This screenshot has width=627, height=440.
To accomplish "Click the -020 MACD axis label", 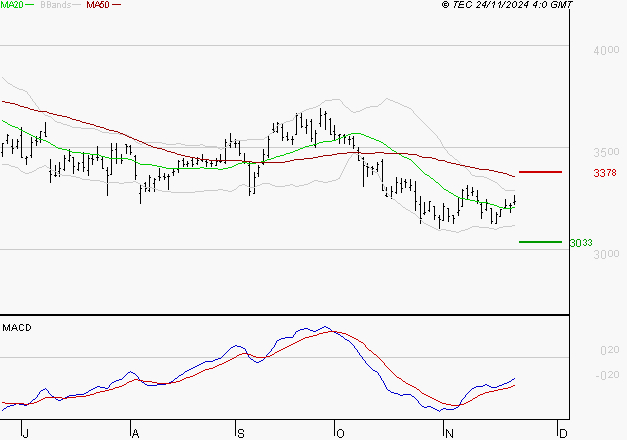I will pos(607,375).
